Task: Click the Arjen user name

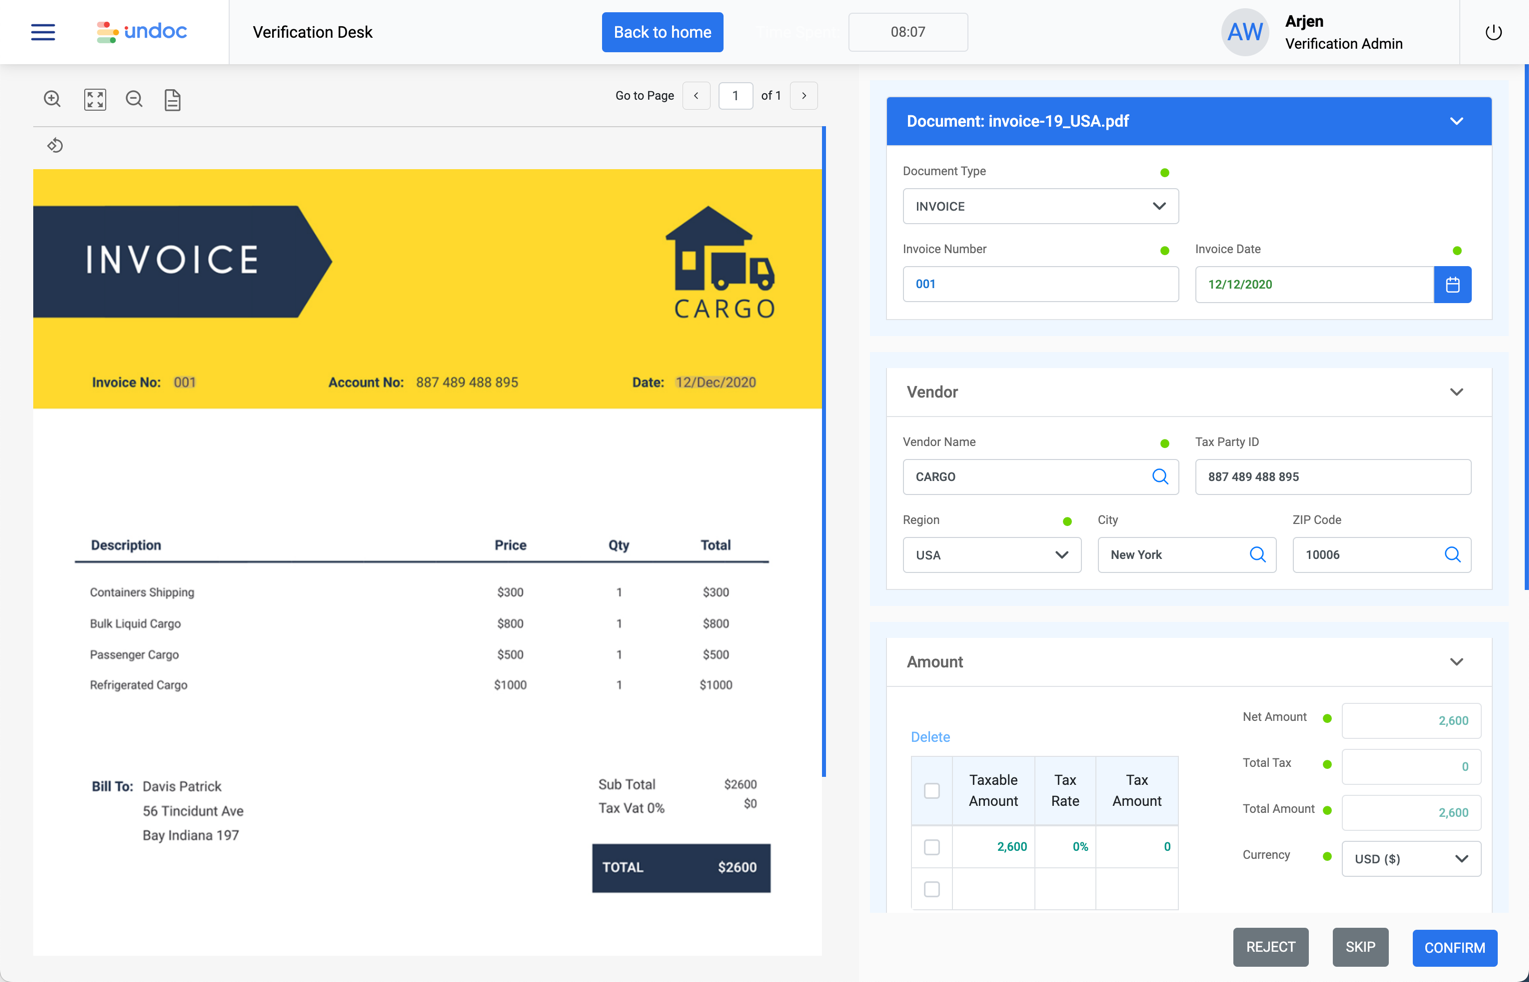Action: coord(1304,21)
